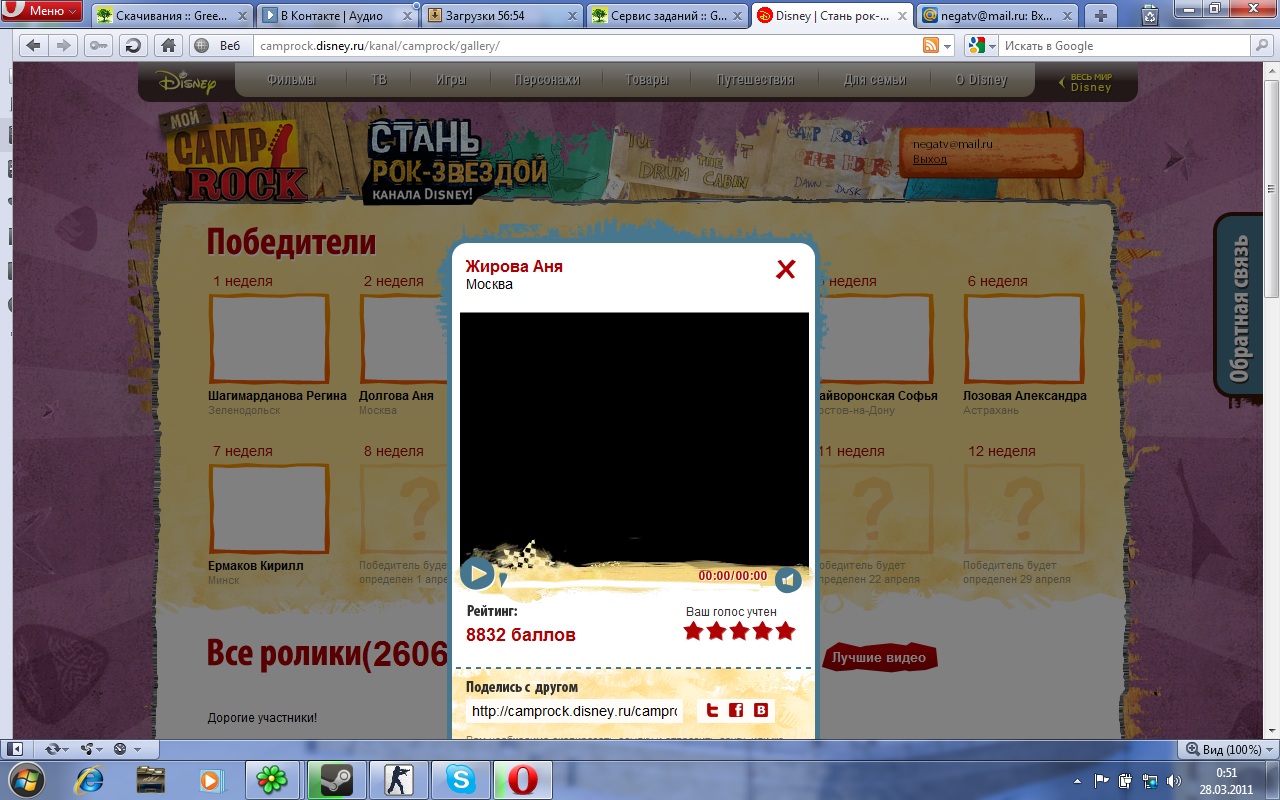Open the ТВ menu item
The width and height of the screenshot is (1280, 800).
pos(379,80)
